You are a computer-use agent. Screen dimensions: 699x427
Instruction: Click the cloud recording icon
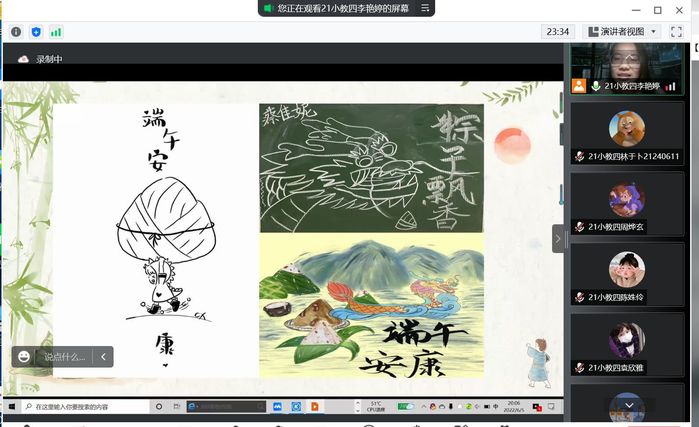coord(23,59)
